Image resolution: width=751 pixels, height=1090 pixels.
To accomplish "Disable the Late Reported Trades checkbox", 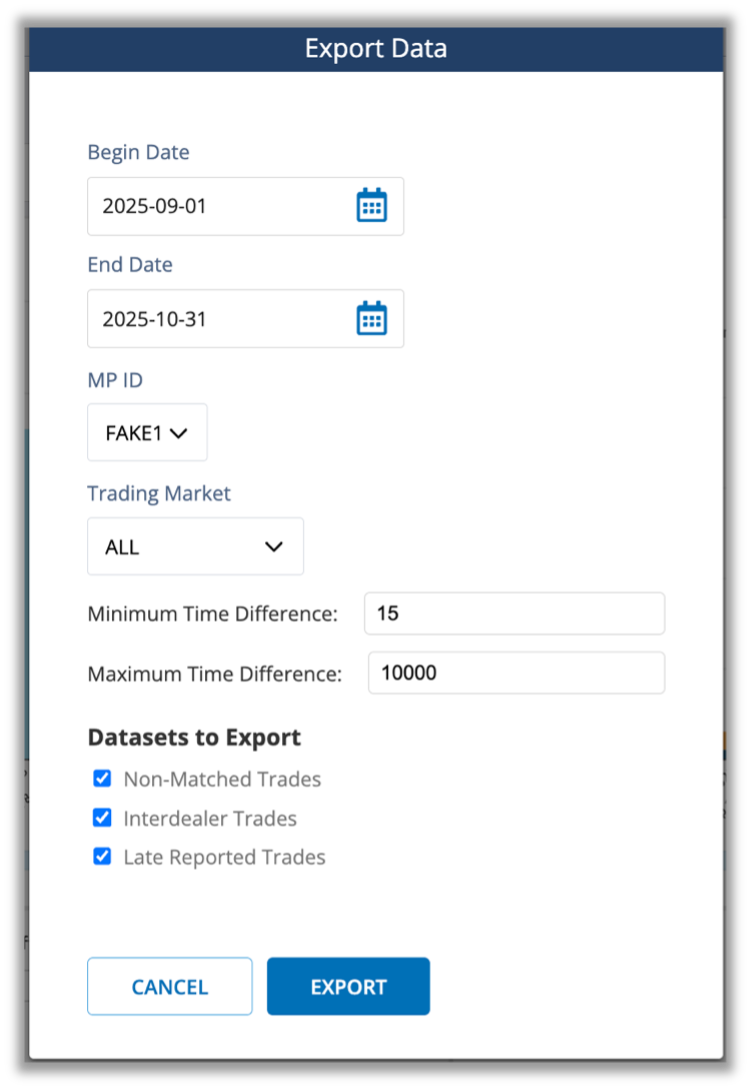I will (x=102, y=857).
